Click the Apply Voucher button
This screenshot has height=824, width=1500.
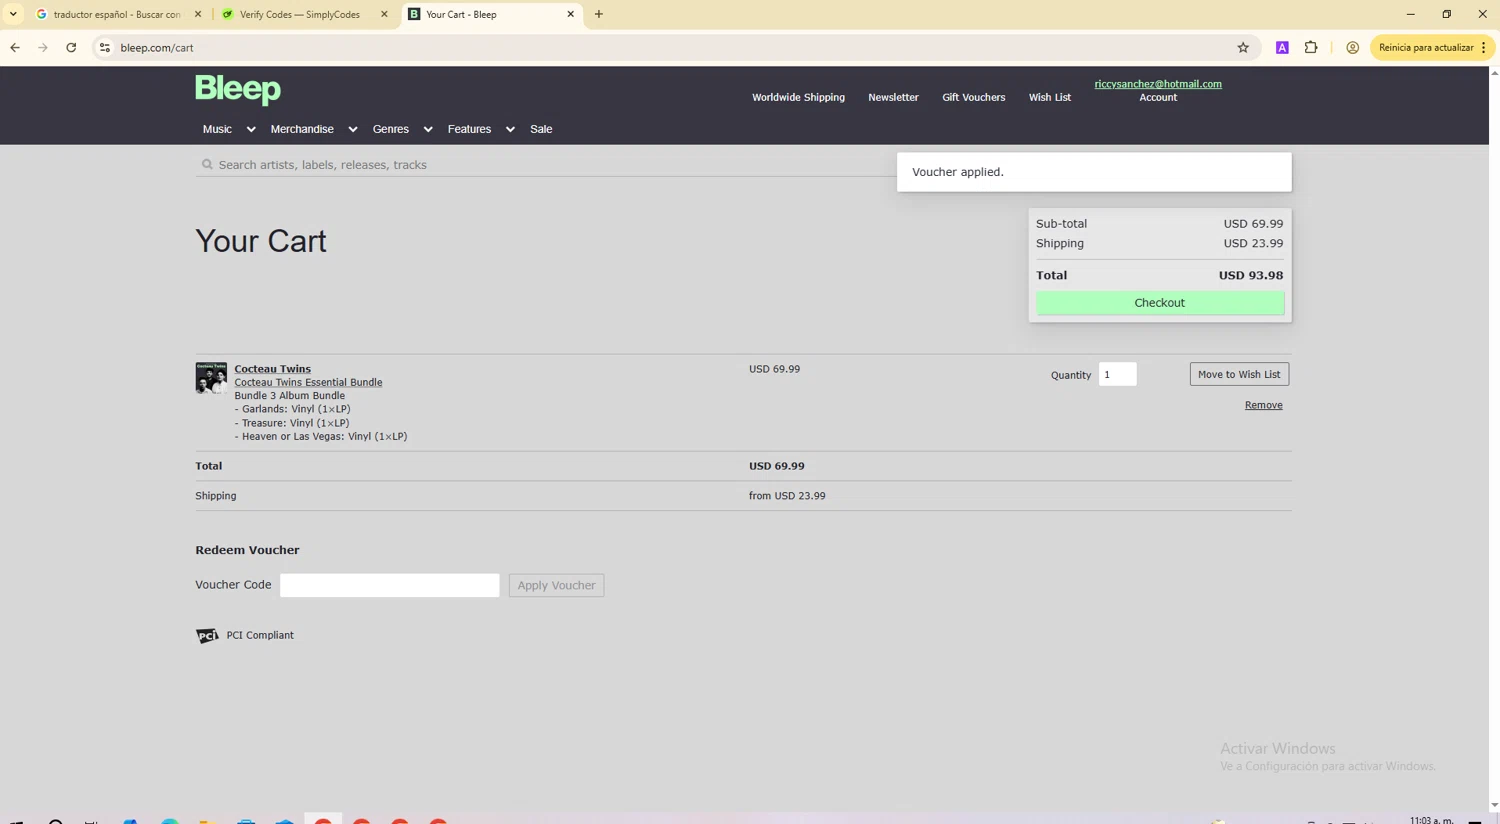556,585
